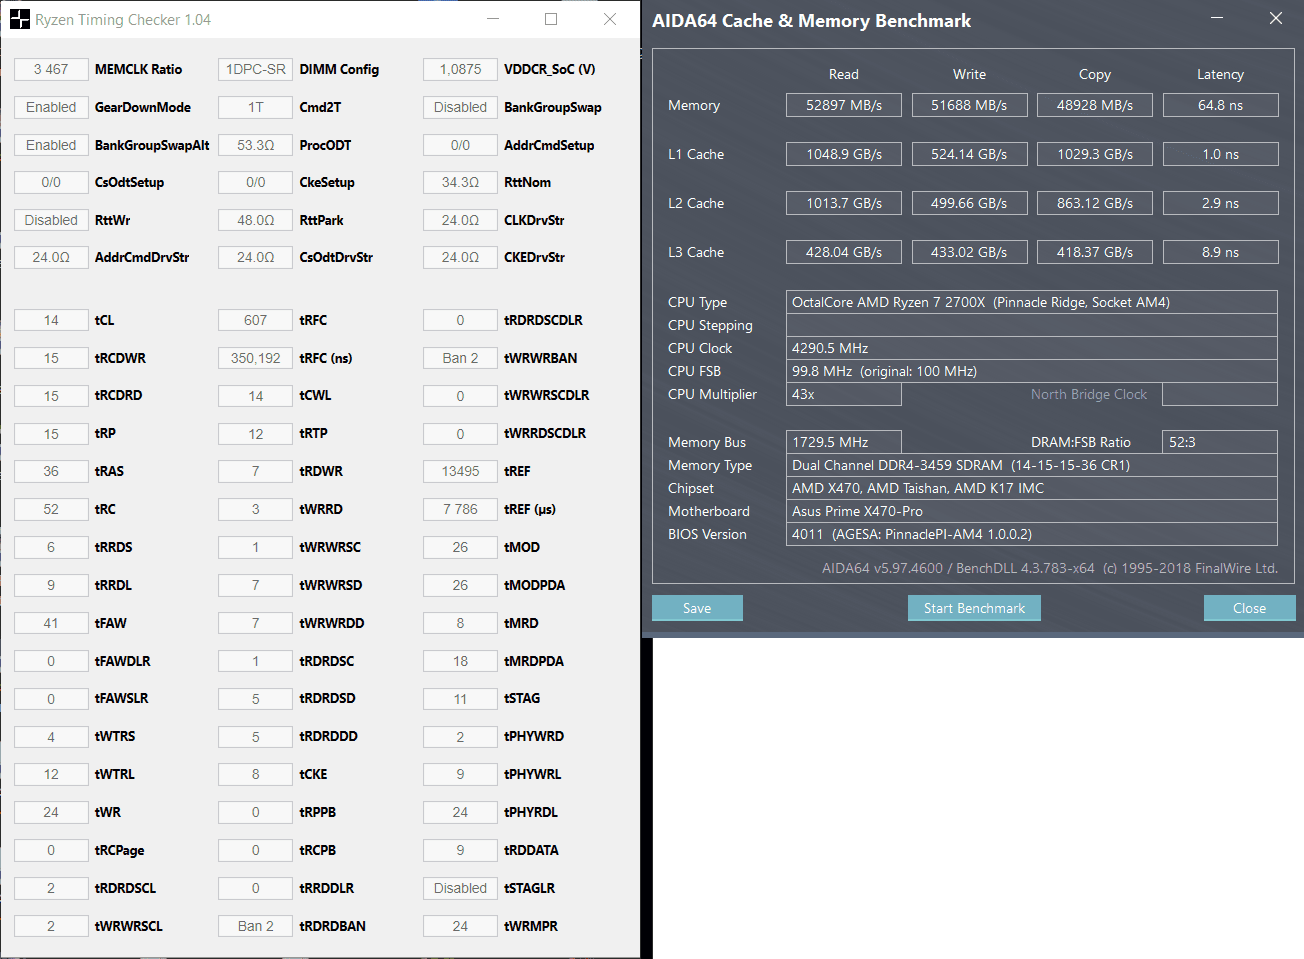
Task: Click the tCKE value 8
Action: tap(256, 774)
